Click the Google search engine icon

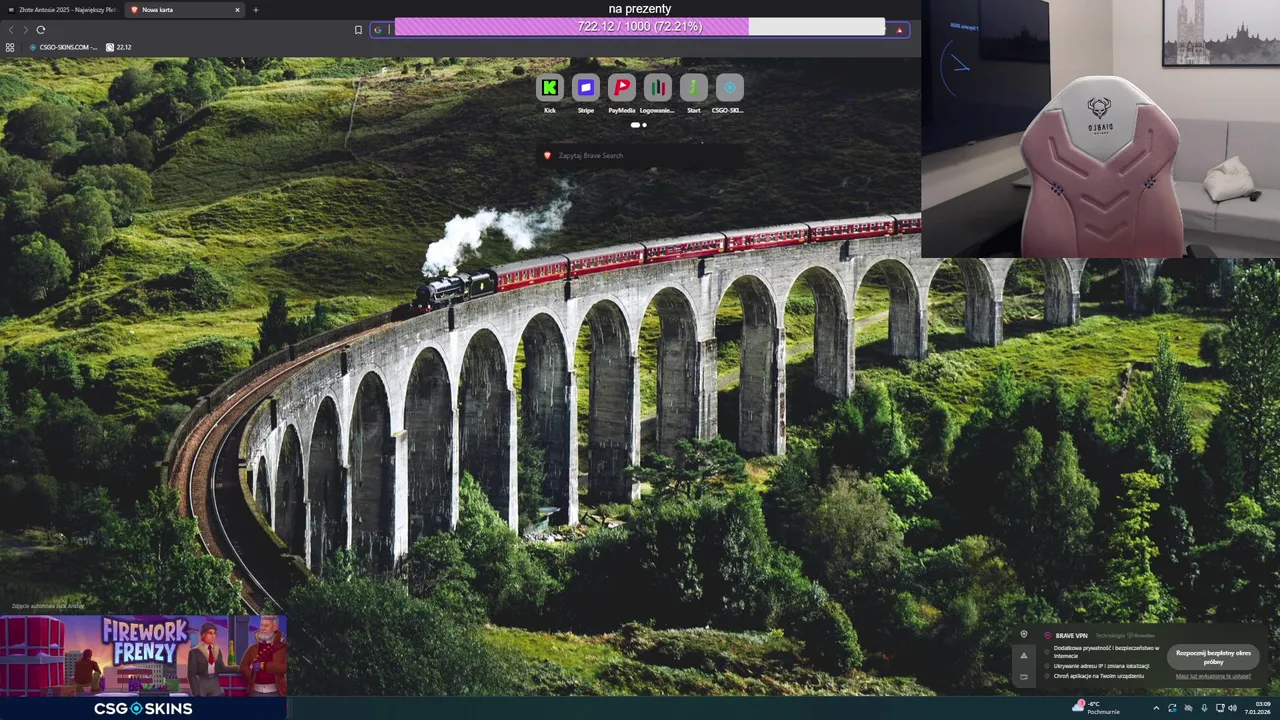(378, 30)
